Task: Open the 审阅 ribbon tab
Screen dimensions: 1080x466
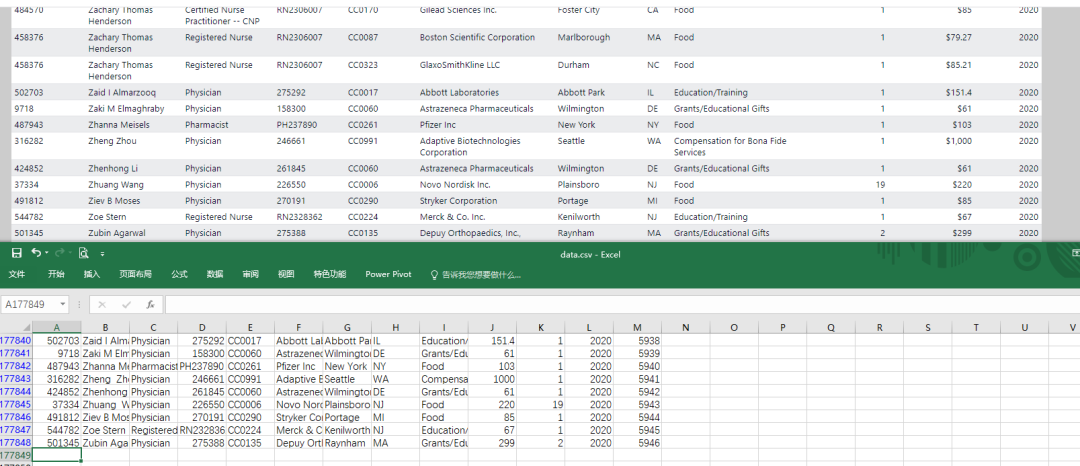Action: 250,274
